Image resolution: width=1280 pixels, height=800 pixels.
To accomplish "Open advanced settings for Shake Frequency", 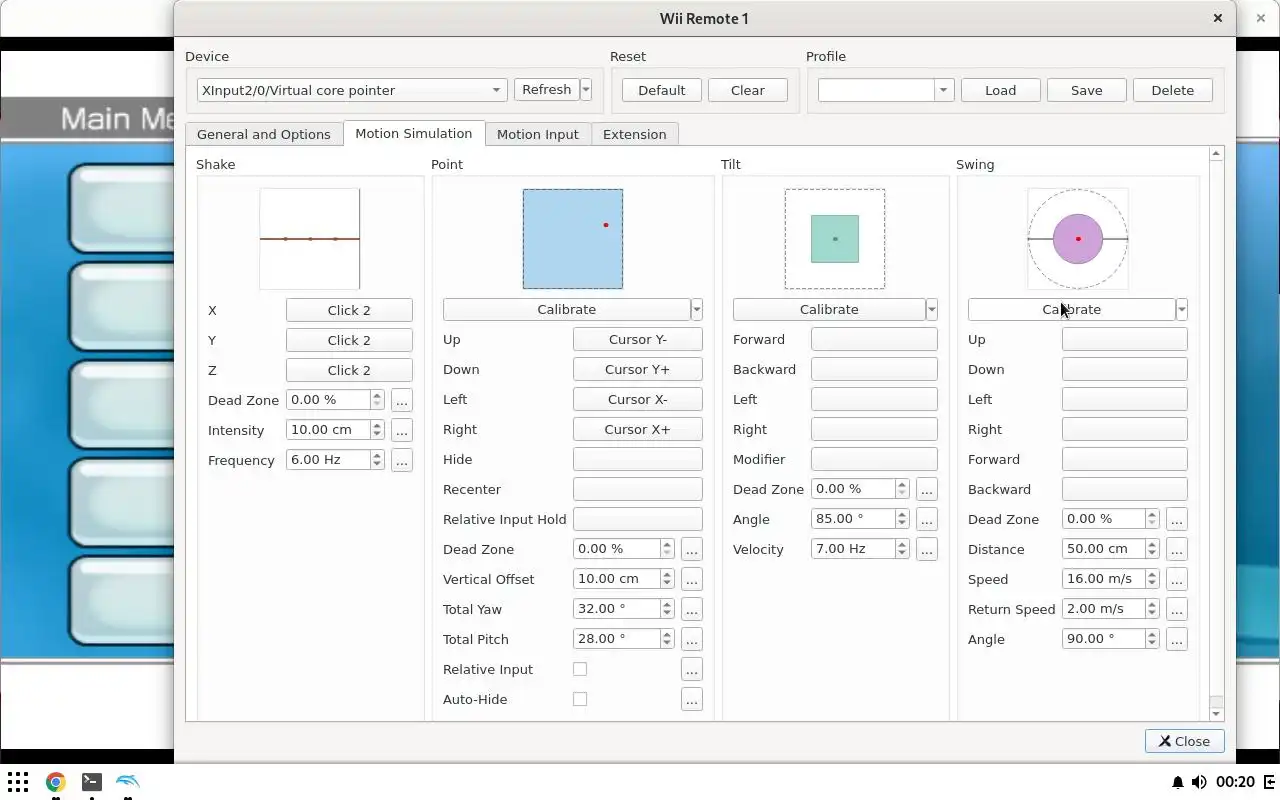I will point(402,460).
